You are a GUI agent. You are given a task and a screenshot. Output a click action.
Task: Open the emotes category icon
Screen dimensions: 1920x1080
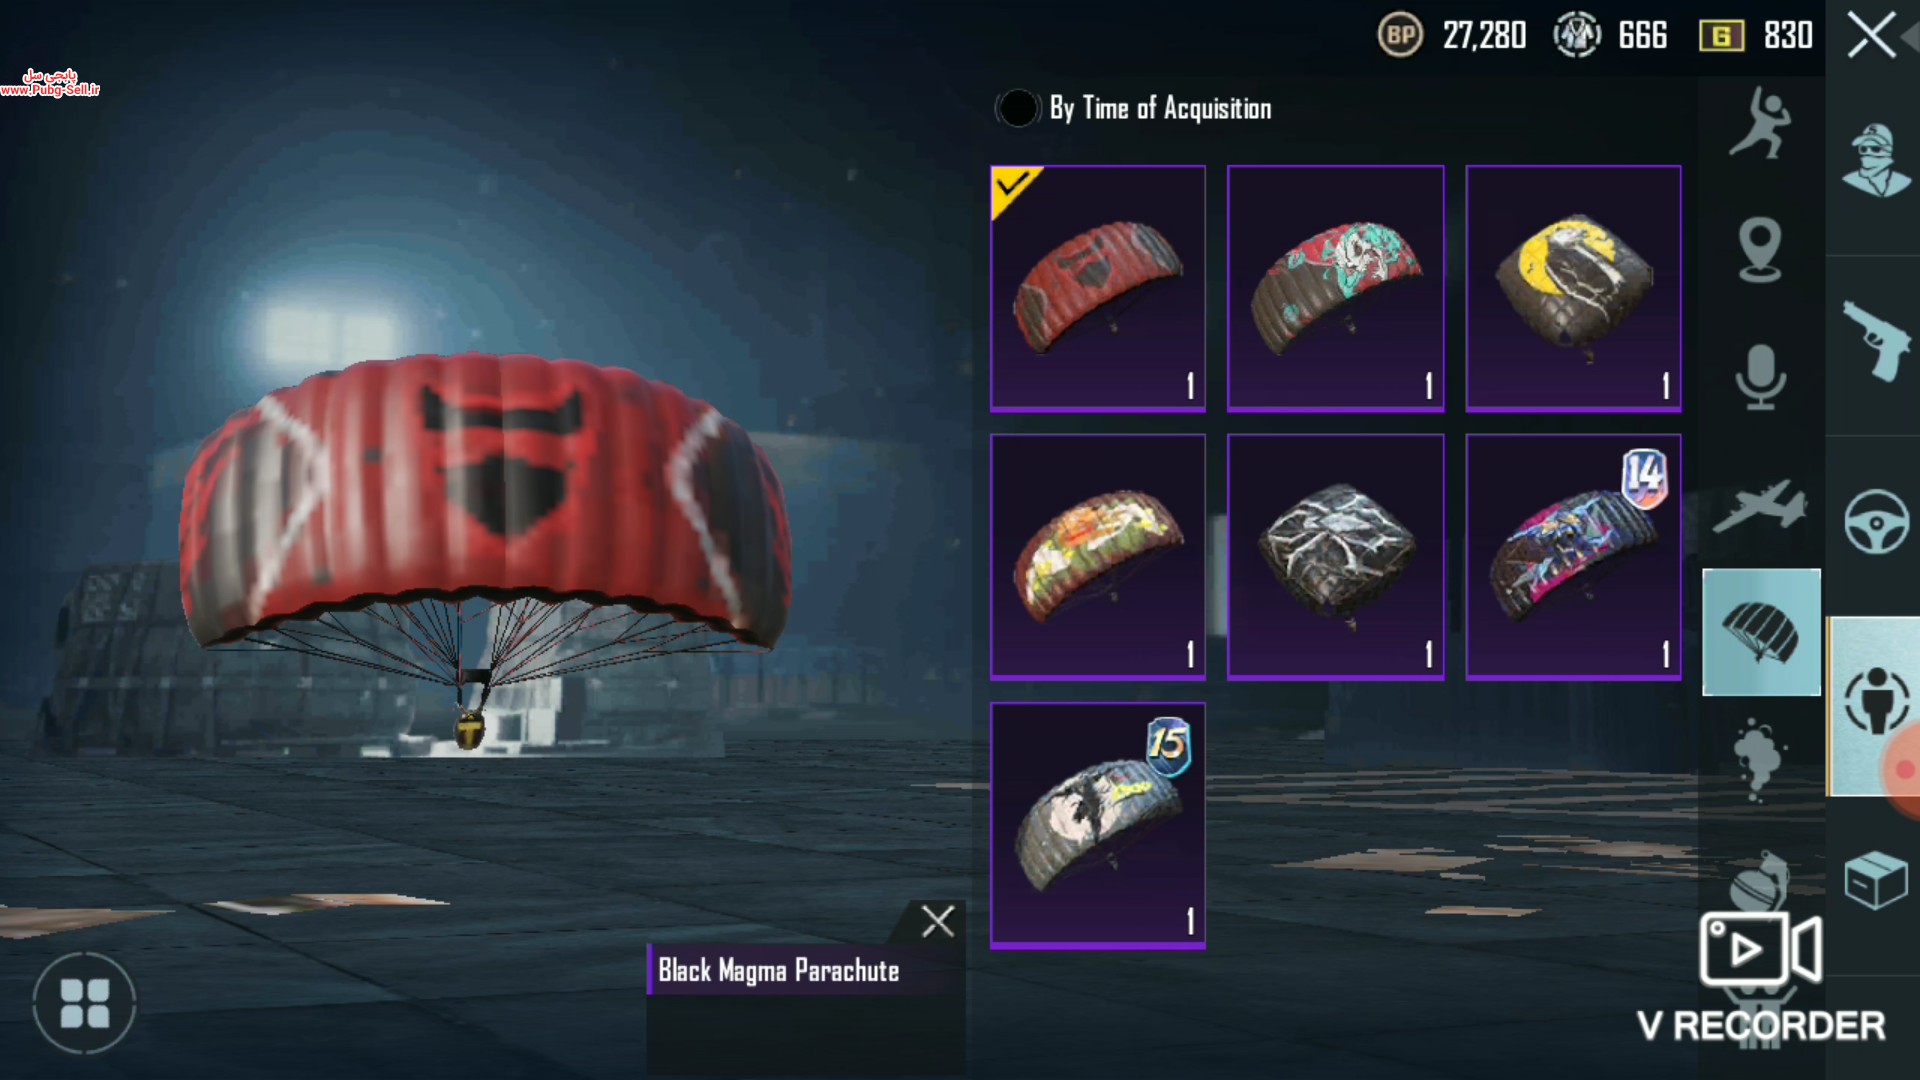click(x=1760, y=123)
